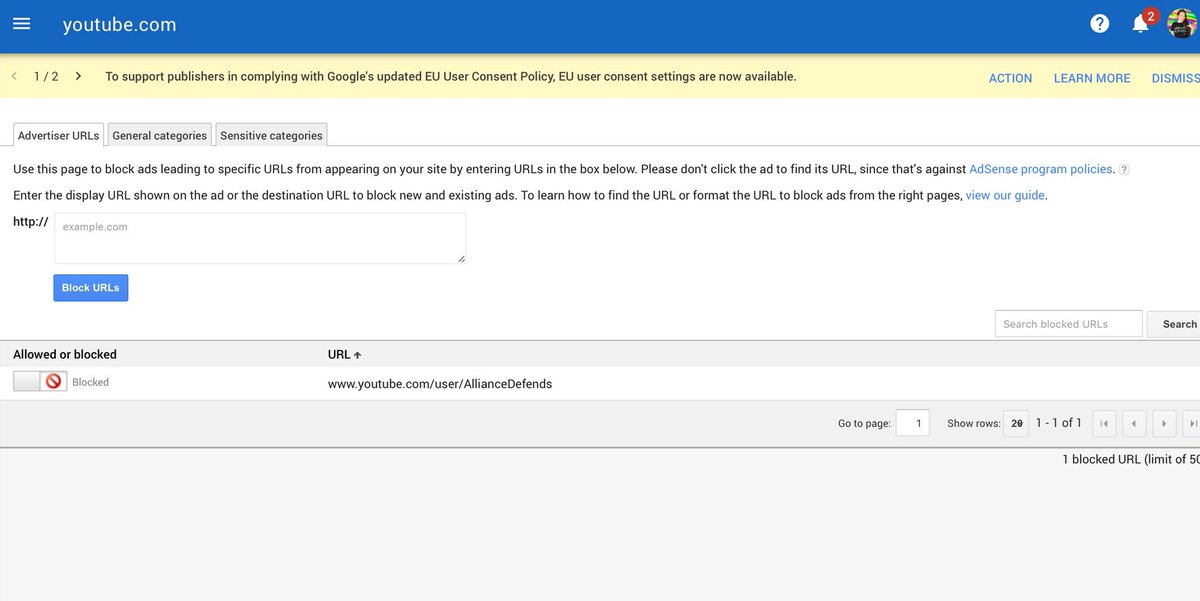Viewport: 1200px width, 601px height.
Task: Open the help question mark icon
Action: [x=1100, y=24]
